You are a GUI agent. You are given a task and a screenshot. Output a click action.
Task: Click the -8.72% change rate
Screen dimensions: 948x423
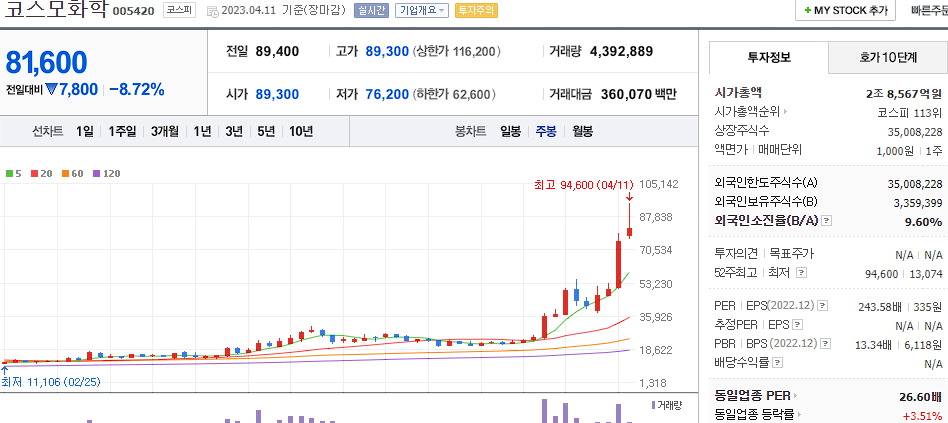click(x=137, y=90)
